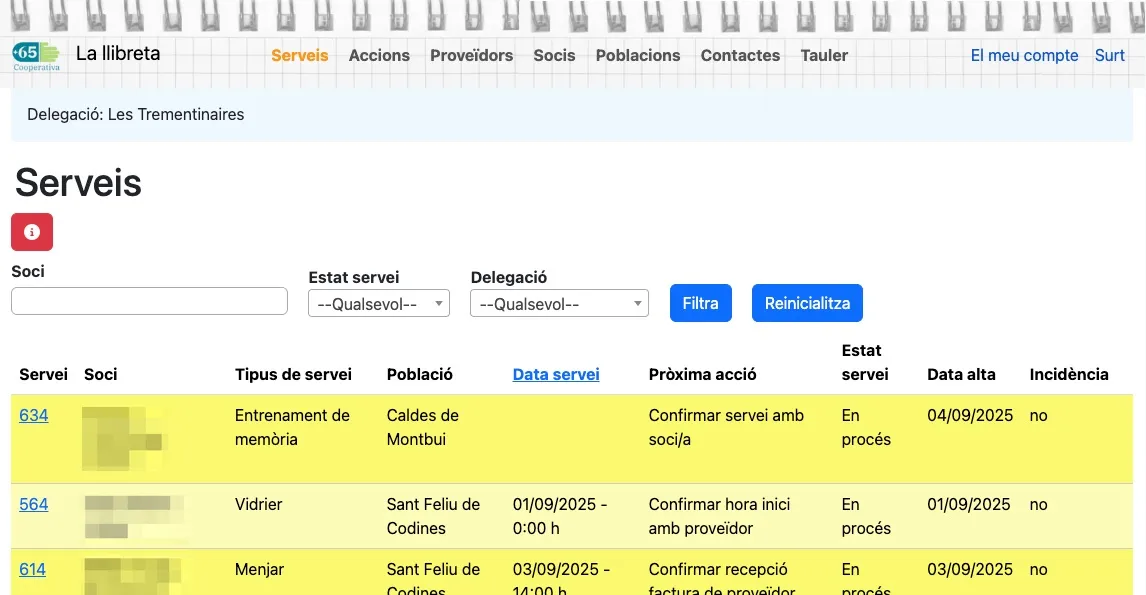Expand the Delegació filter dropdown
The width and height of the screenshot is (1146, 595).
(558, 304)
